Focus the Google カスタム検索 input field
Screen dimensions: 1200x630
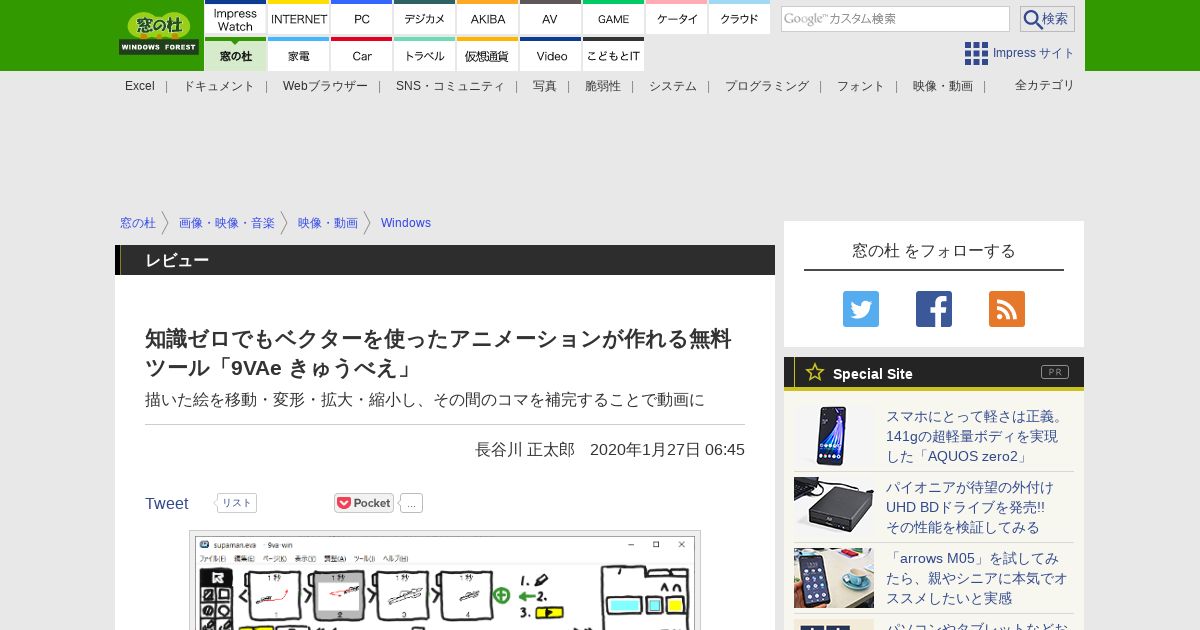895,19
